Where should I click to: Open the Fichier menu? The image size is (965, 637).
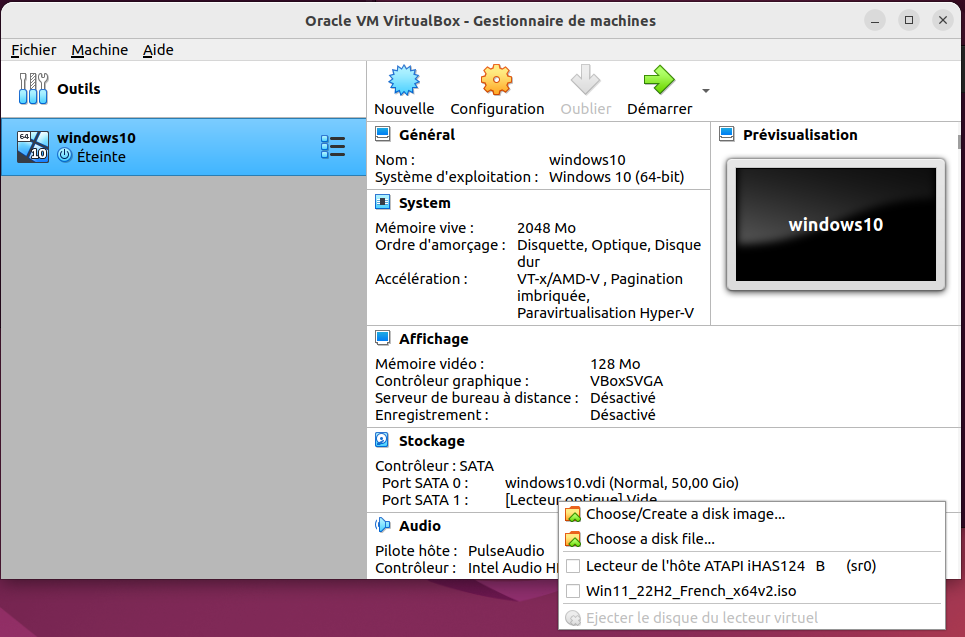click(x=33, y=50)
